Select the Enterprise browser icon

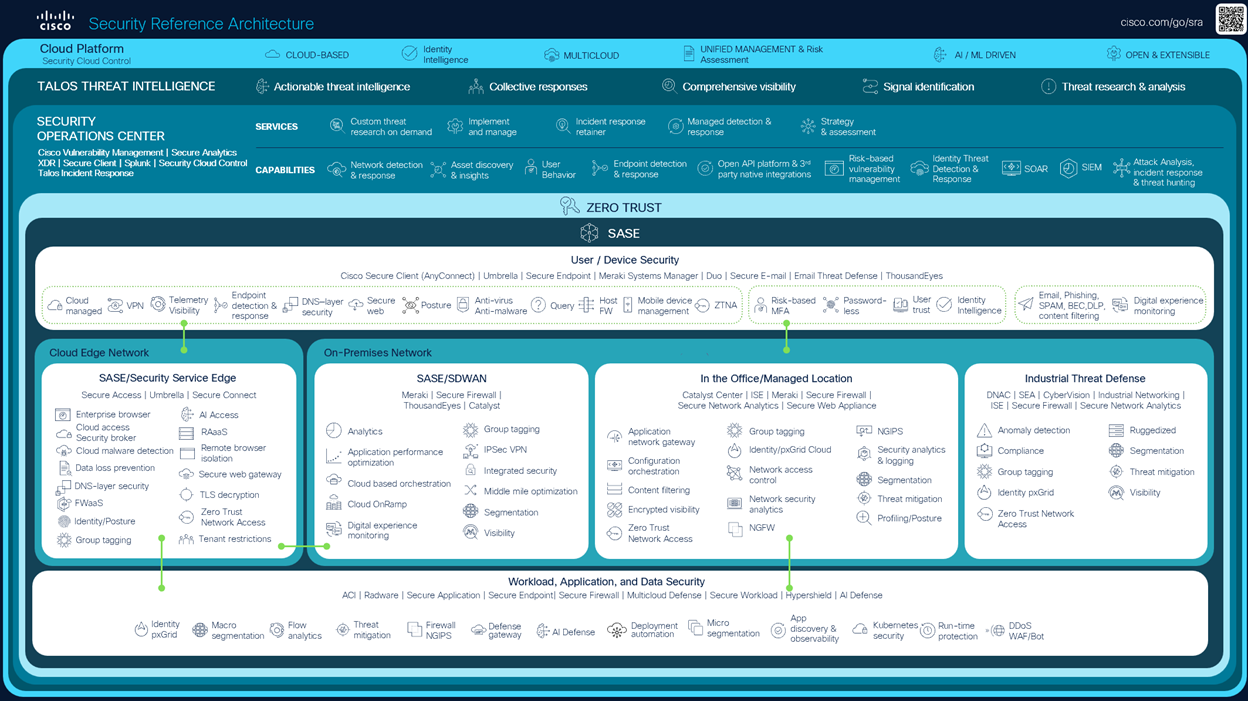pos(63,415)
